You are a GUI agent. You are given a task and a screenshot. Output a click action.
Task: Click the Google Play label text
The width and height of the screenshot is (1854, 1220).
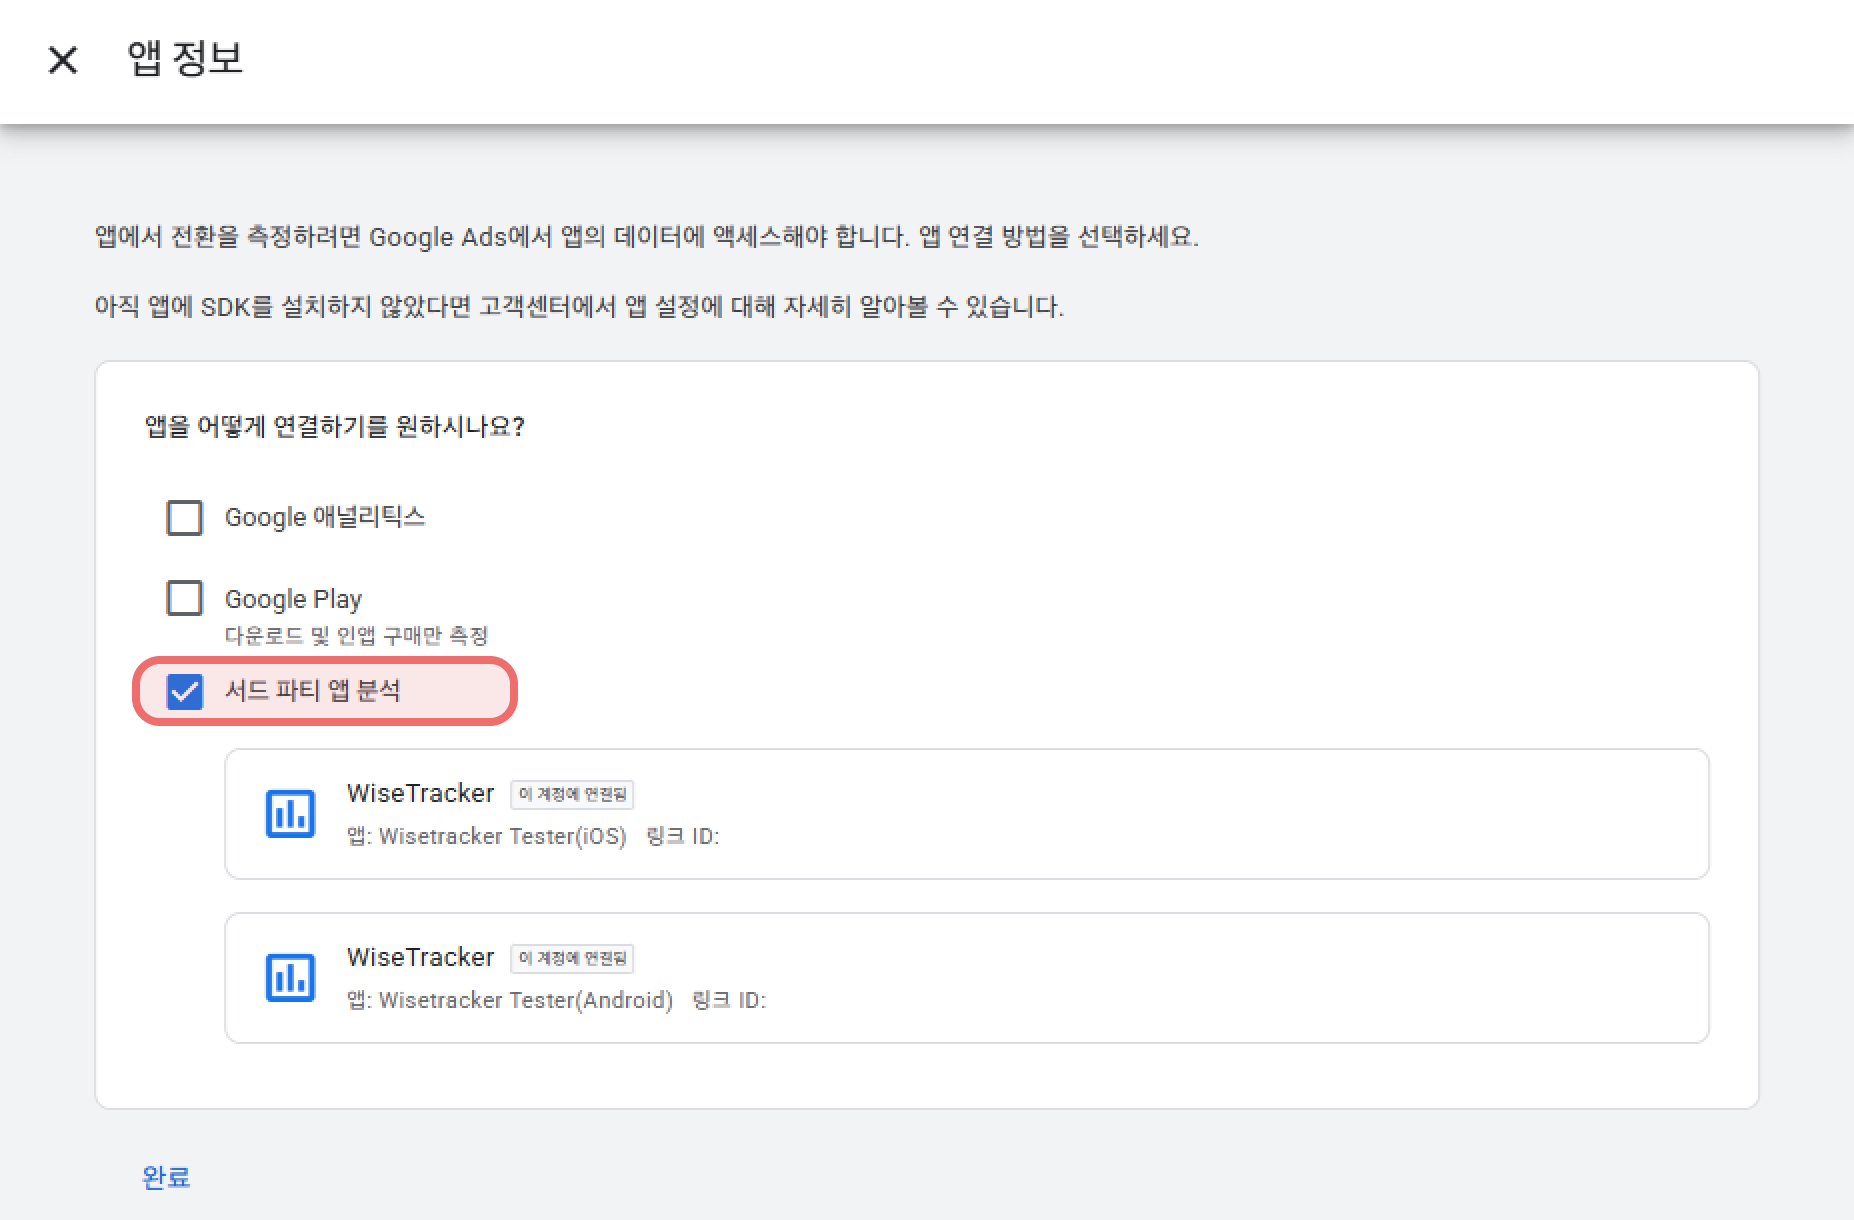click(293, 599)
